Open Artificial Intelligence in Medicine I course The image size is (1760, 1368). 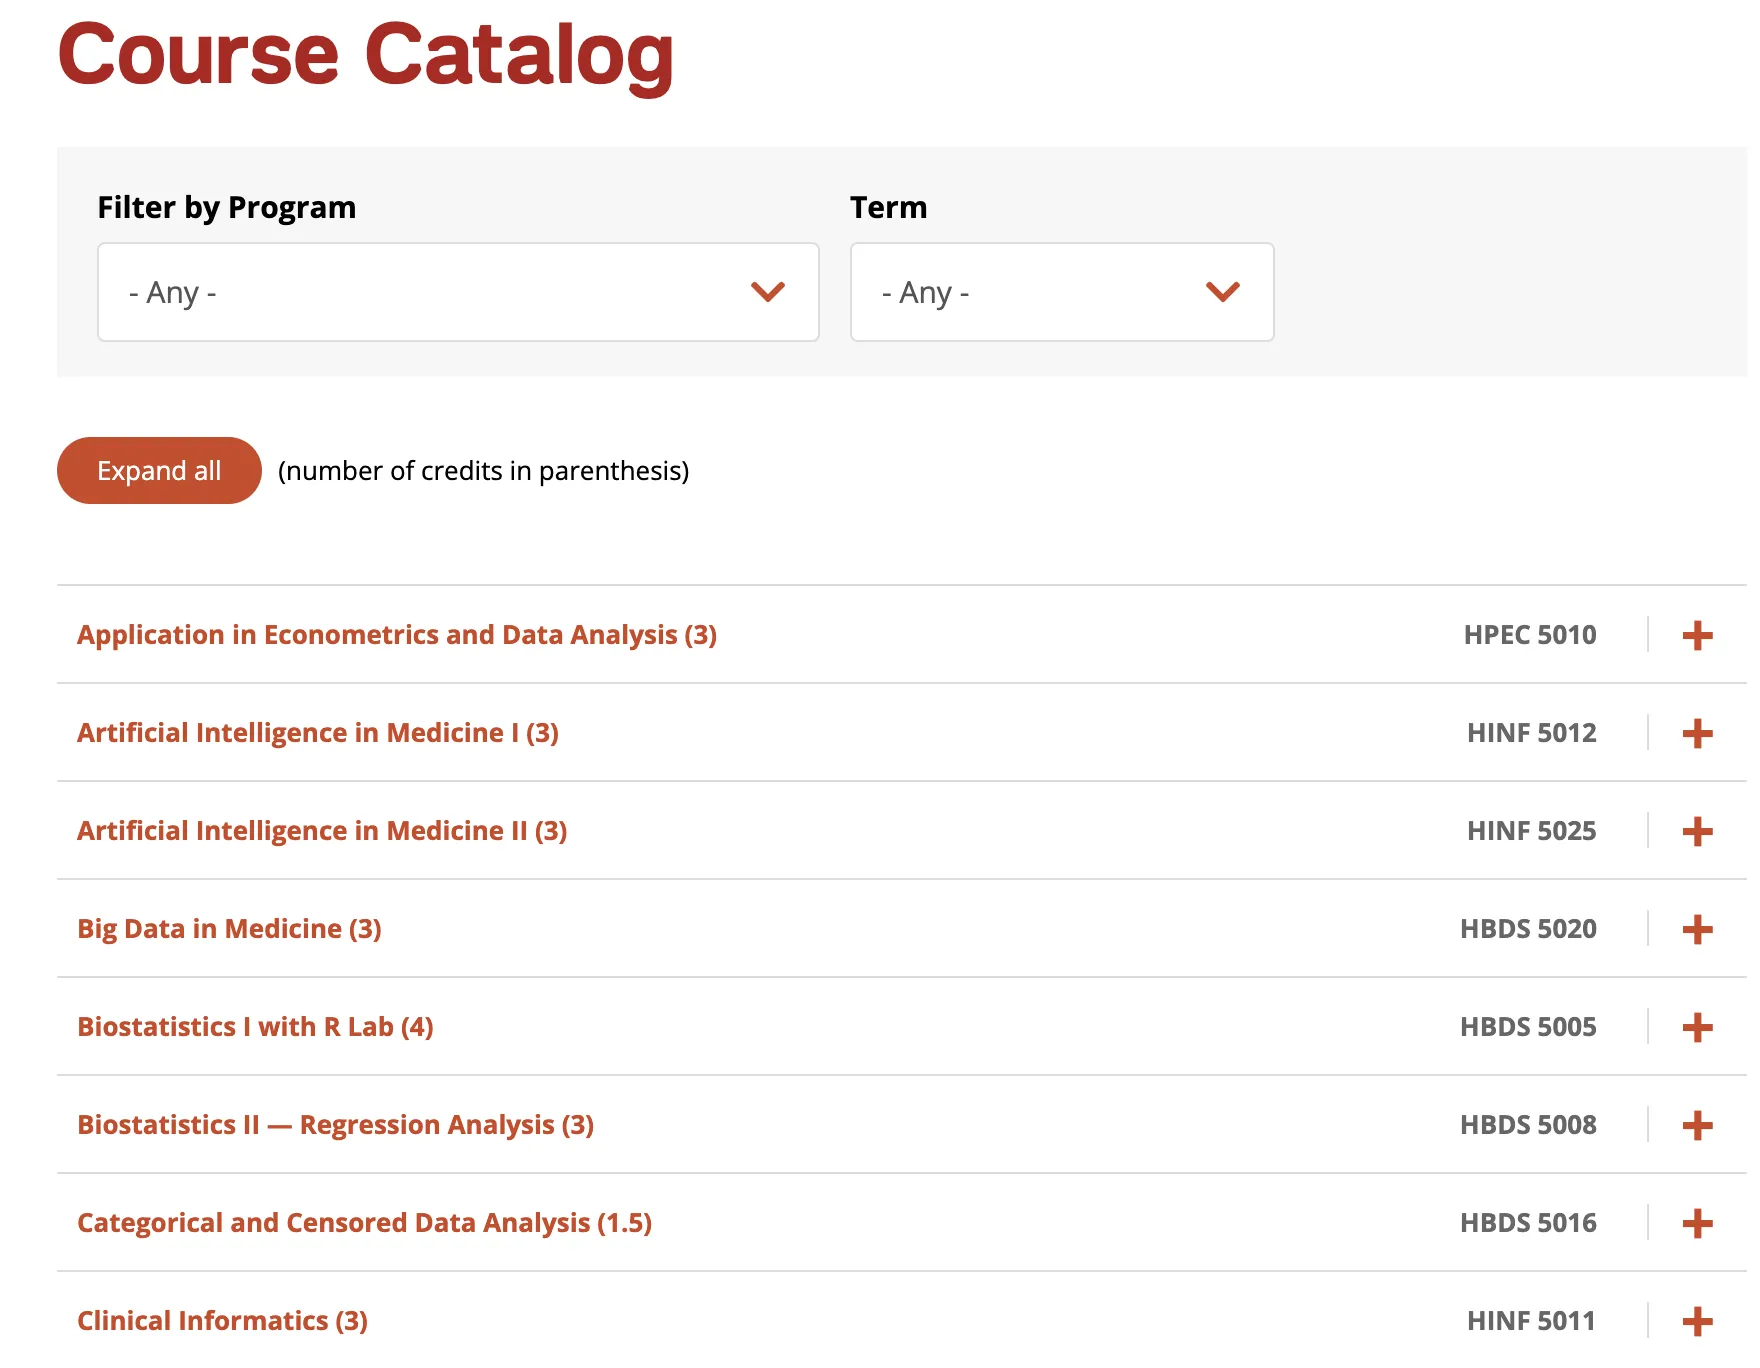318,733
